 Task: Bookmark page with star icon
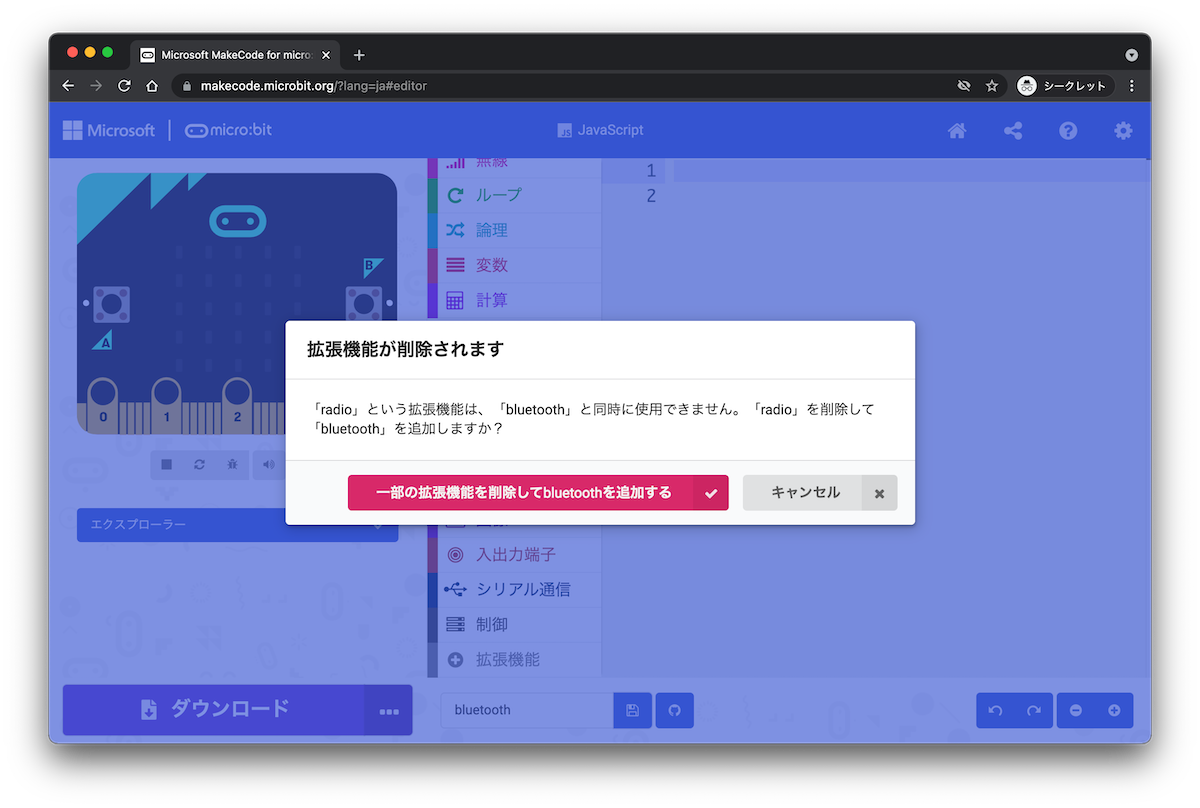[x=992, y=86]
